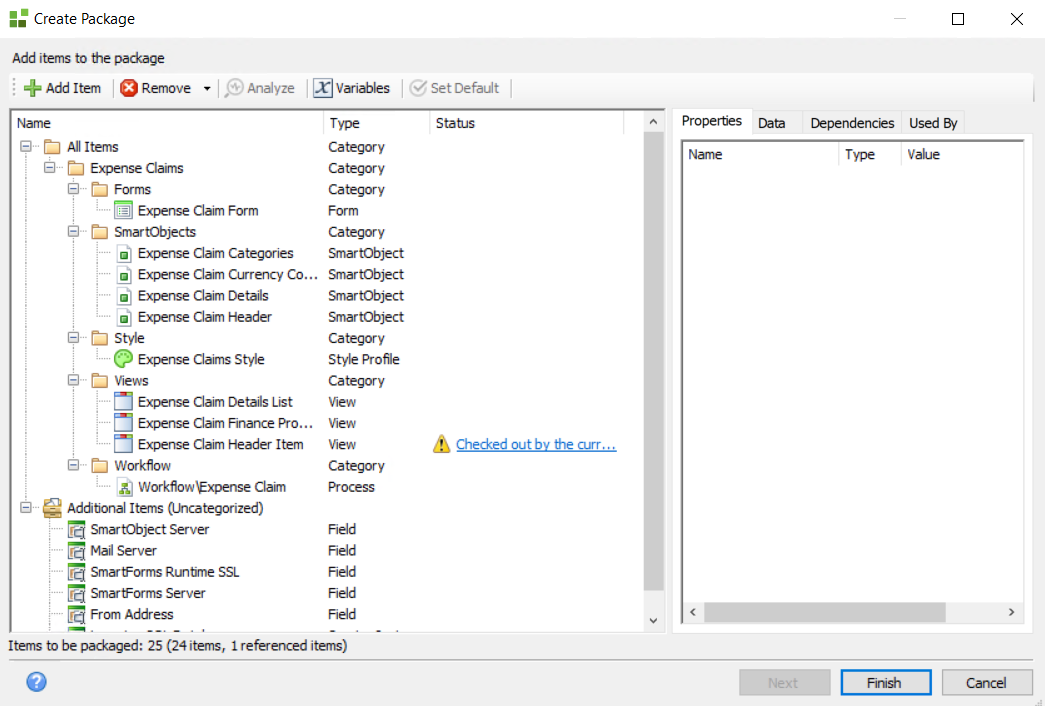The height and width of the screenshot is (706, 1045).
Task: Click the Properties panel horizontal scrollbar
Action: point(824,612)
